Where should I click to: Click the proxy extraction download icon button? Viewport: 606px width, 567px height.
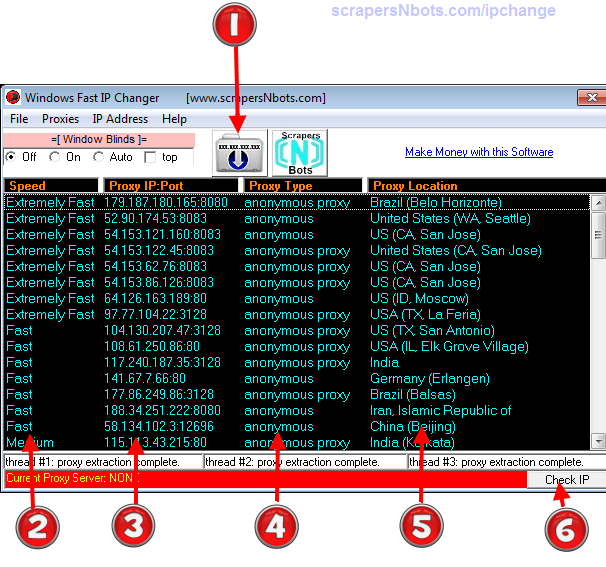pos(237,153)
